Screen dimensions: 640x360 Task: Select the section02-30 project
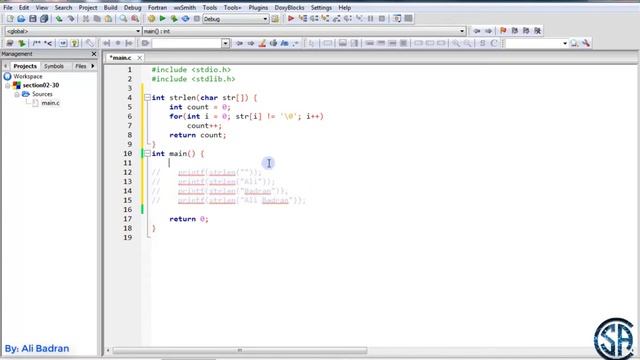tap(41, 85)
